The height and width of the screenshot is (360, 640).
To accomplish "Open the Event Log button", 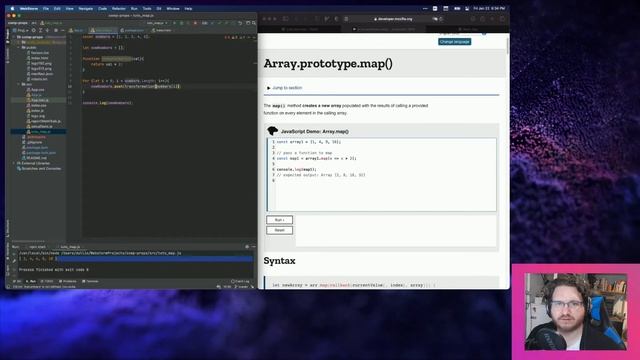I will tap(240, 281).
